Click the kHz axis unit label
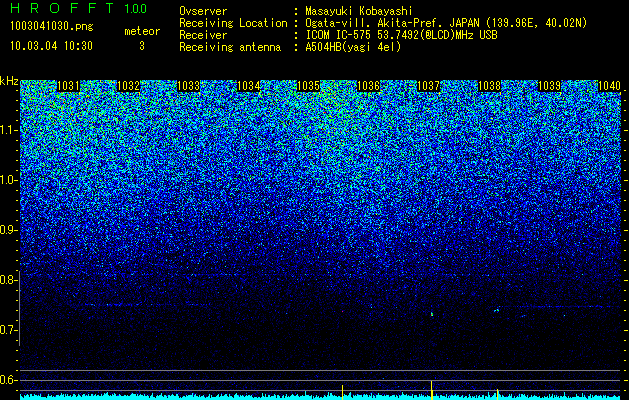 pos(9,81)
